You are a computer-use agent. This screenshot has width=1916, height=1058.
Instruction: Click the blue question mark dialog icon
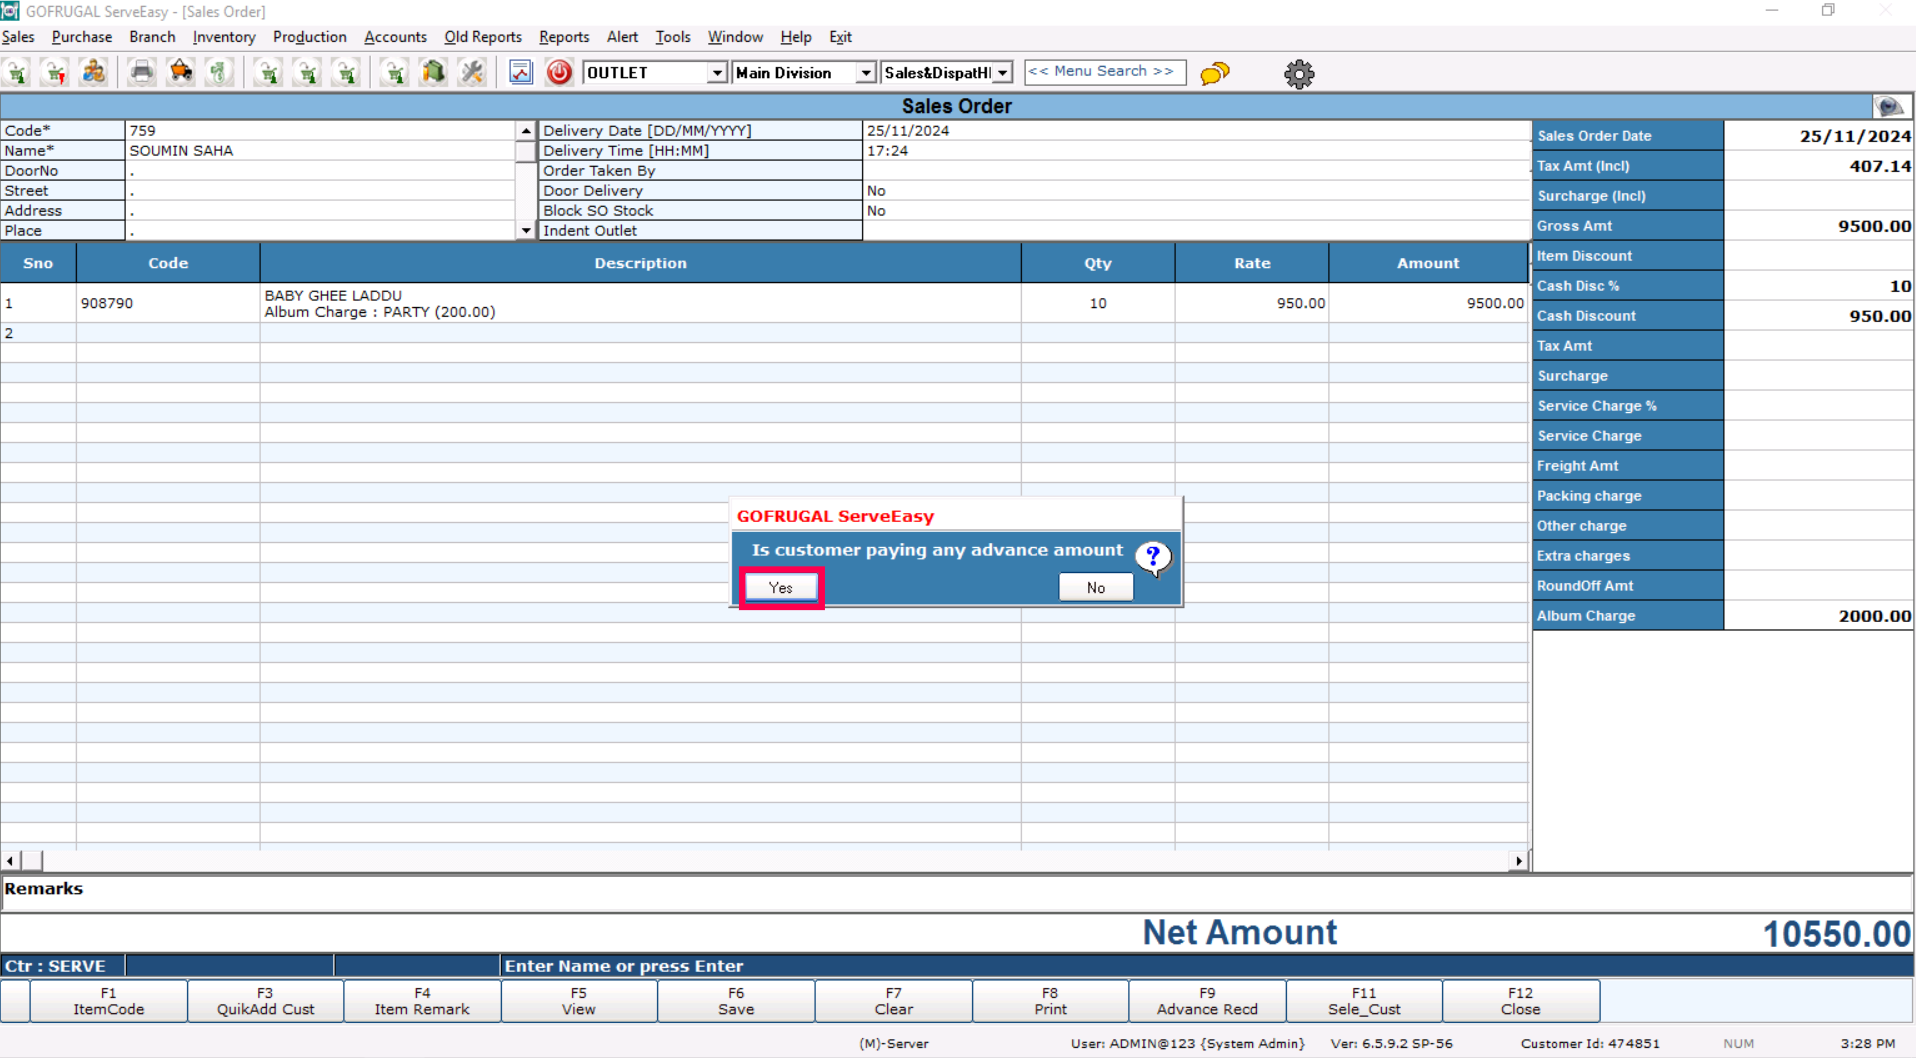(x=1153, y=557)
